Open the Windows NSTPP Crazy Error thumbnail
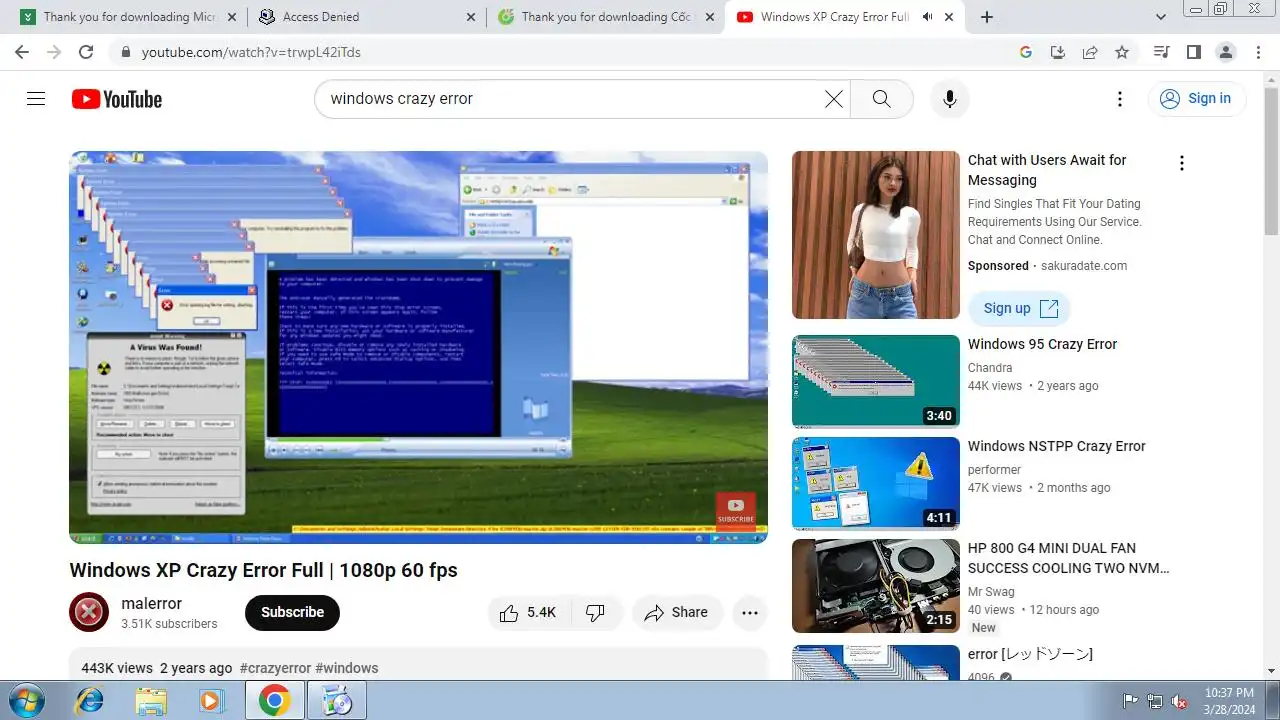The width and height of the screenshot is (1280, 720). 875,483
